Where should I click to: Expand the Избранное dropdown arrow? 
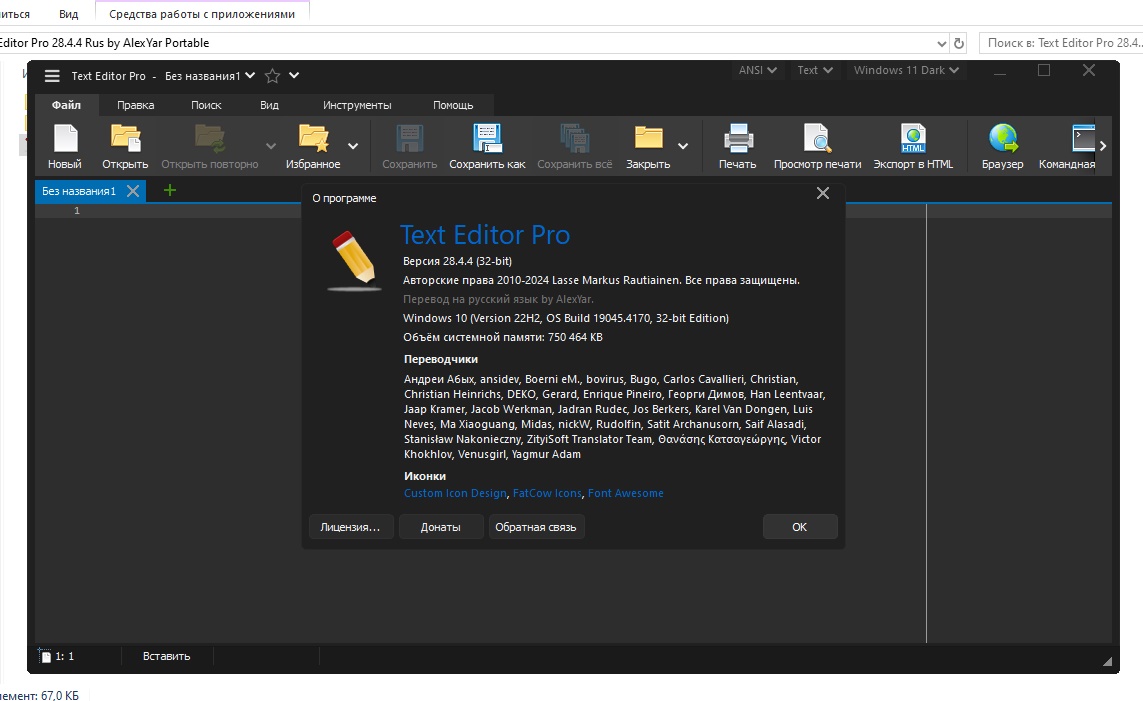[353, 146]
